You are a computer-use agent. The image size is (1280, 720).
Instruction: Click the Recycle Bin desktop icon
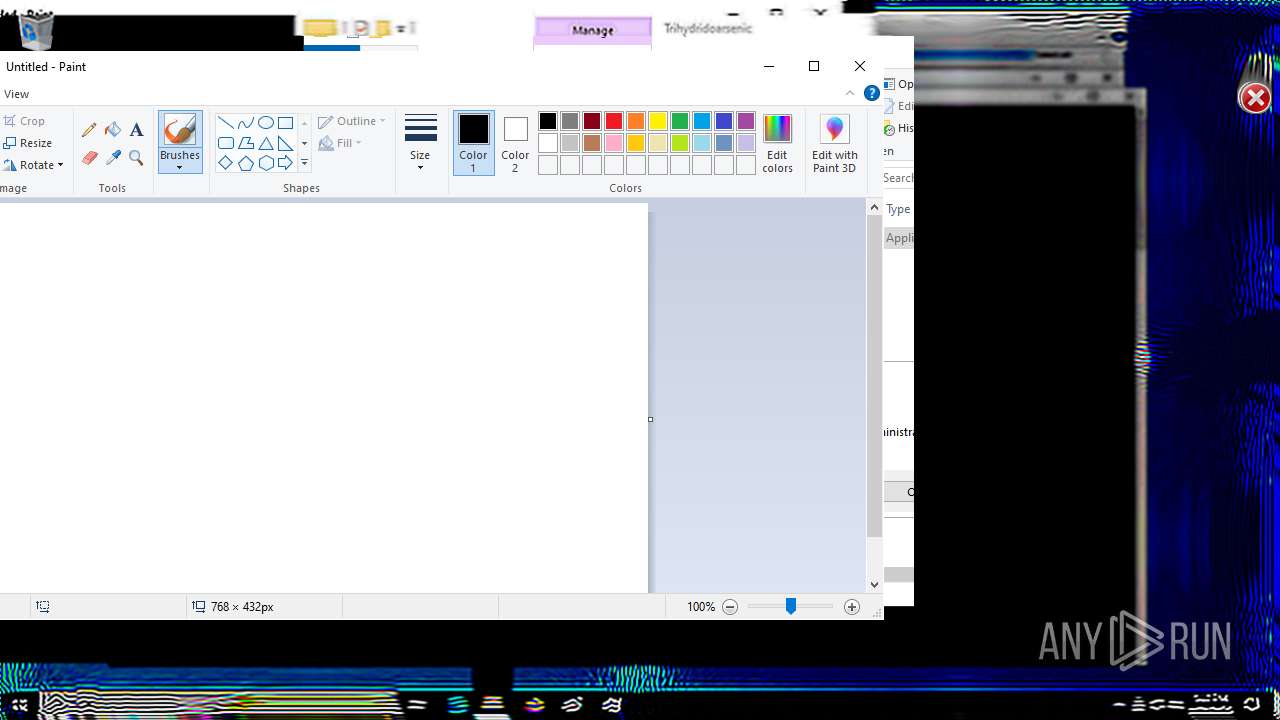coord(37,30)
